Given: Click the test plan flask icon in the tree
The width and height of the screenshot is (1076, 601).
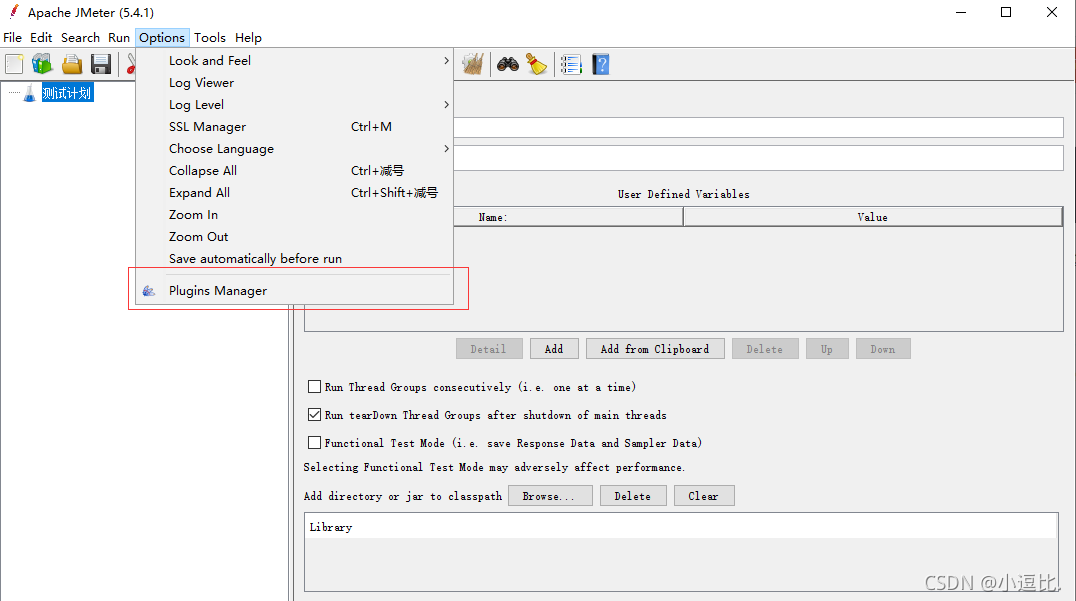Looking at the screenshot, I should point(29,93).
